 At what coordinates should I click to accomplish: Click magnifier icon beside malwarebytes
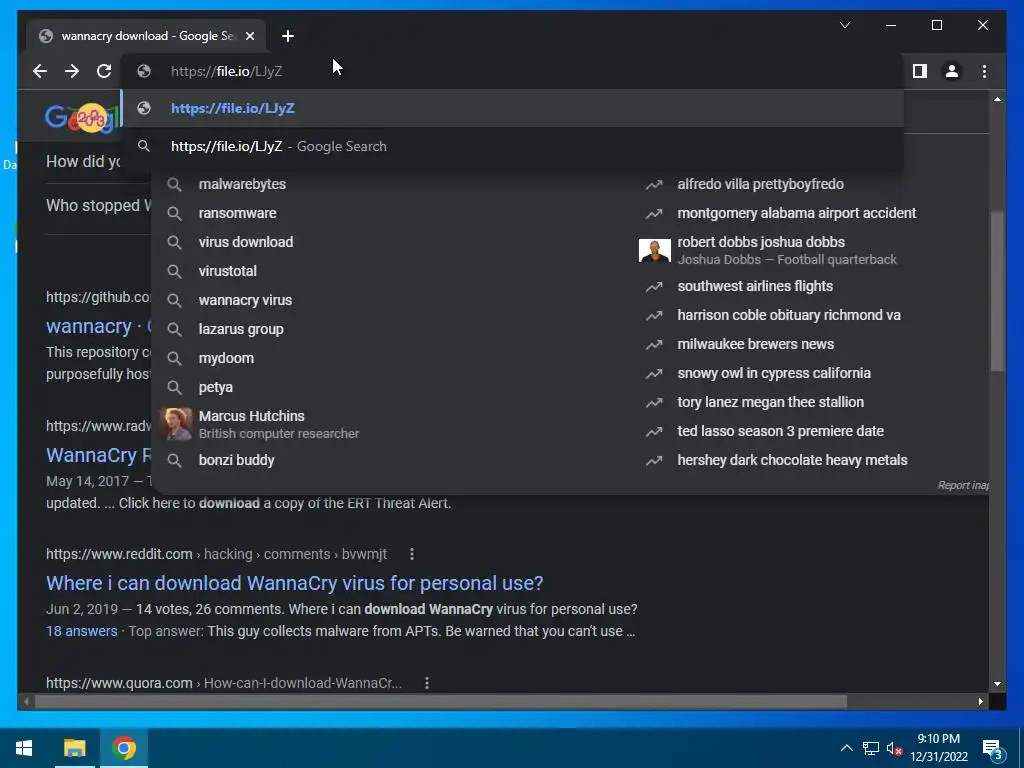click(x=174, y=184)
